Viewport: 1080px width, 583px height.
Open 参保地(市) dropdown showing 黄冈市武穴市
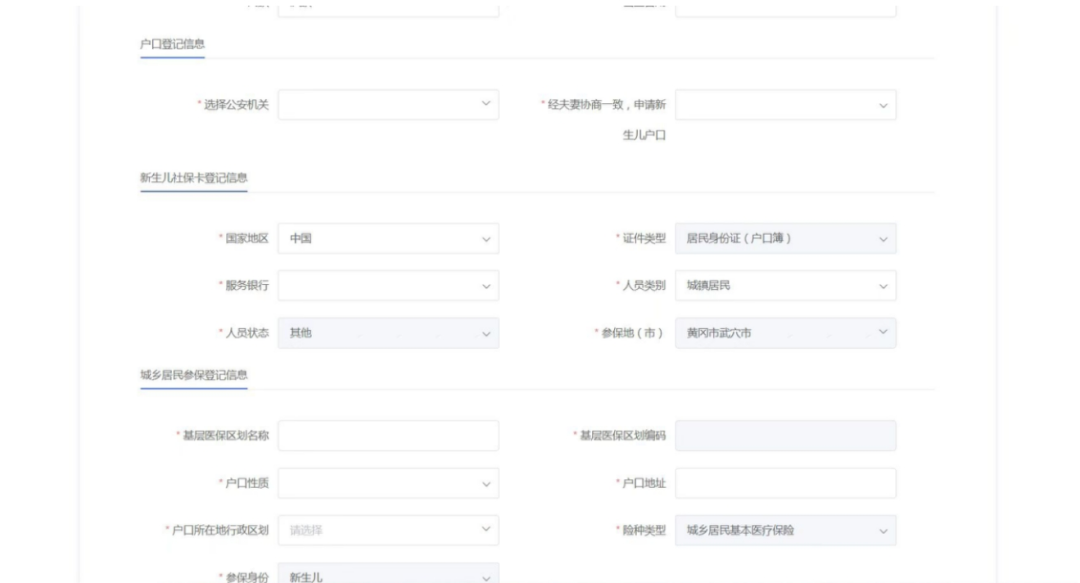click(x=785, y=332)
